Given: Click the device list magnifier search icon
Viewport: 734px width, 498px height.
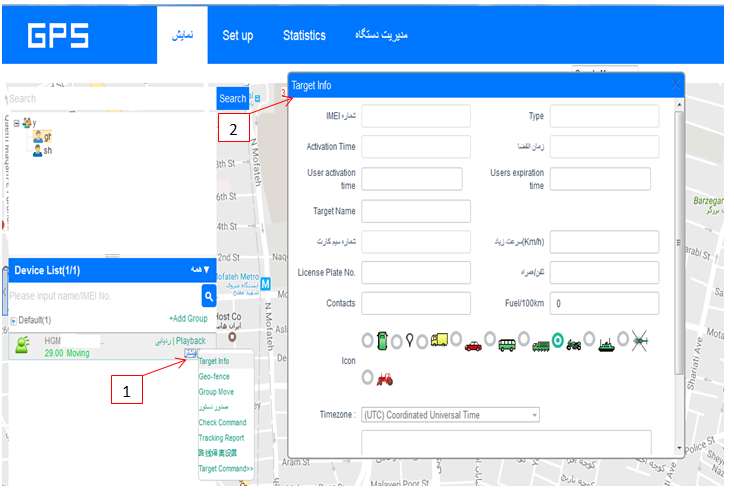Looking at the screenshot, I should point(209,296).
